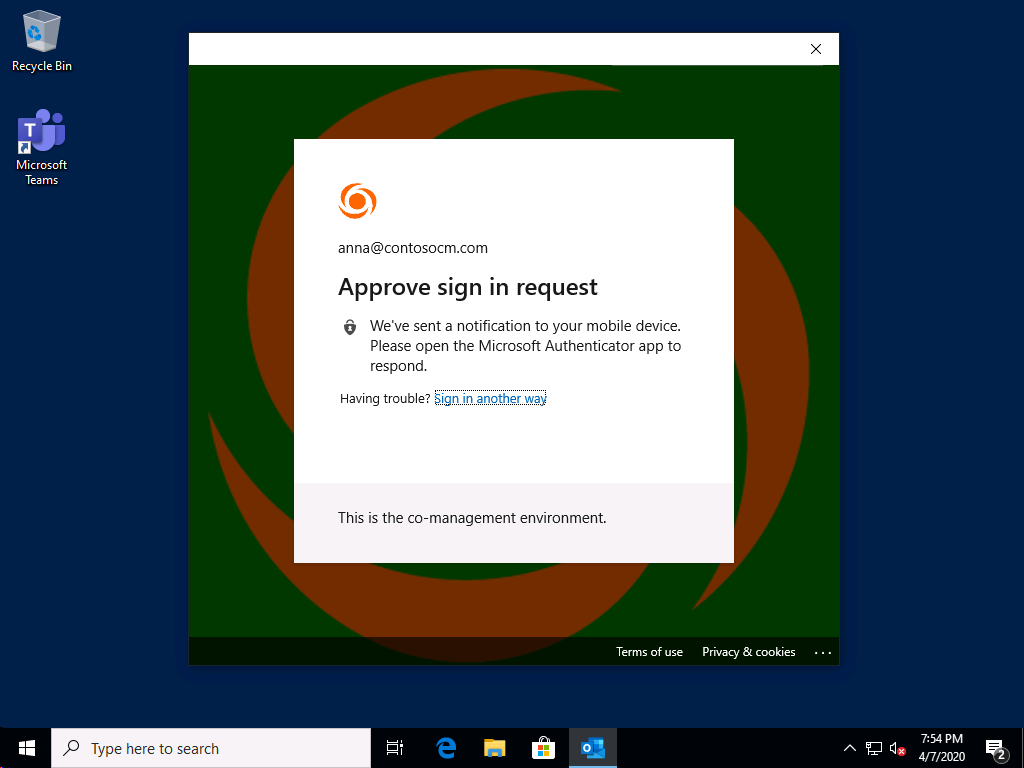Click the Start button
1024x768 pixels.
click(x=24, y=747)
